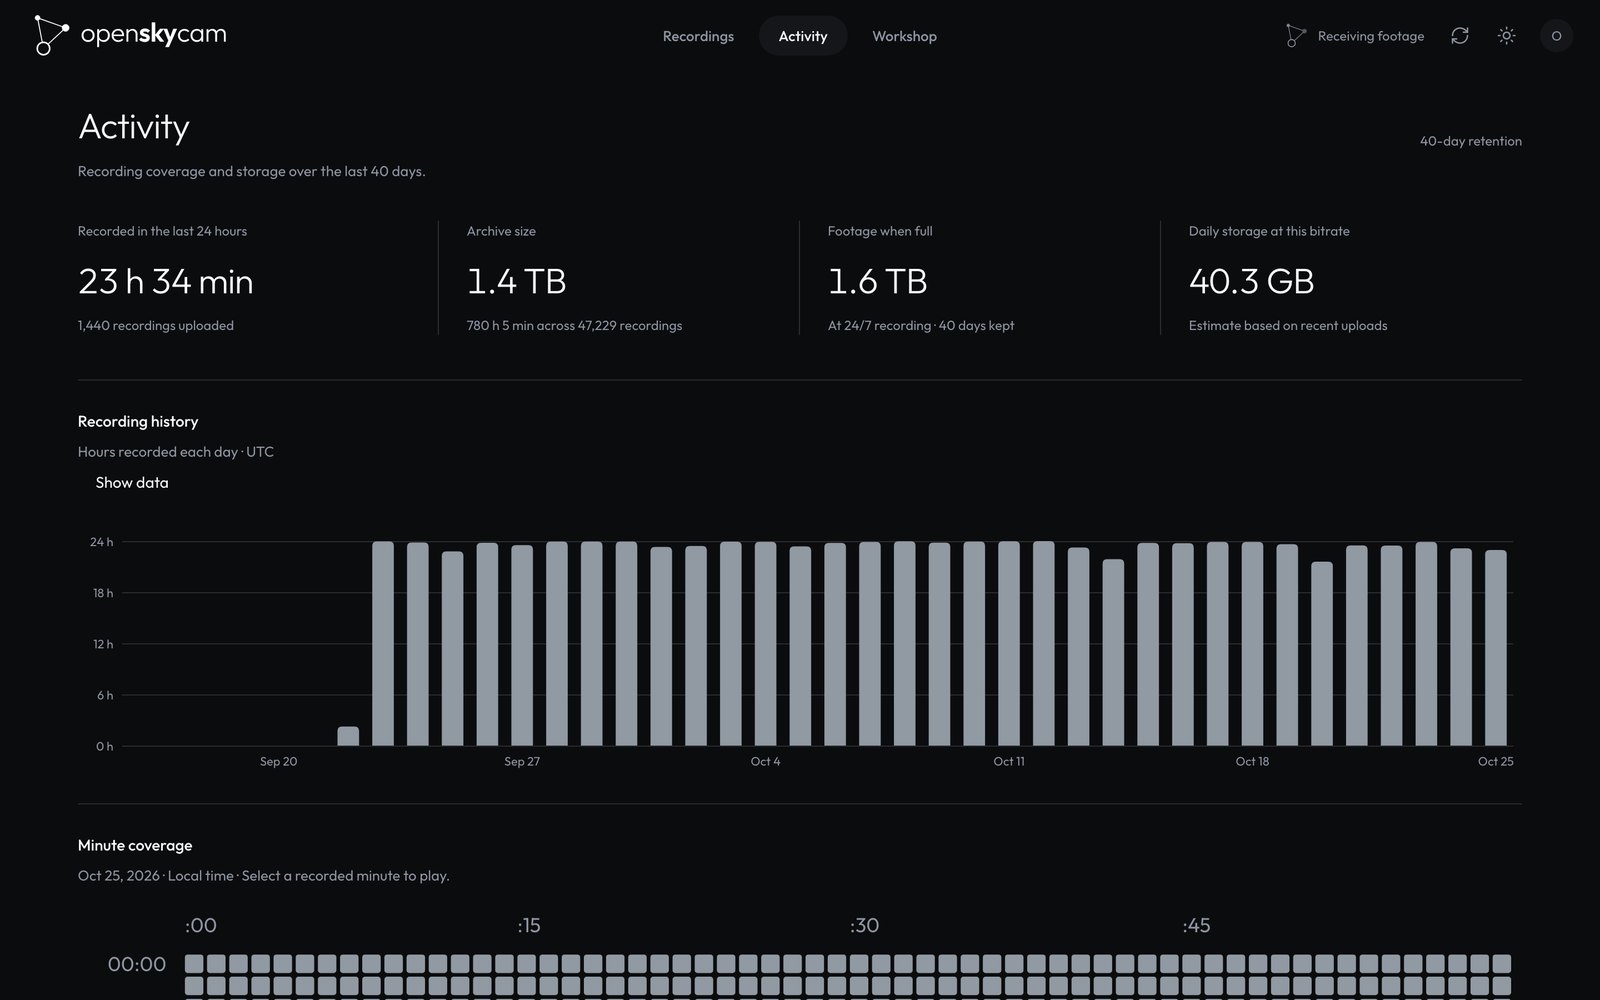Click the 40.3 GB daily storage value
Viewport: 1600px width, 1000px height.
coord(1252,281)
